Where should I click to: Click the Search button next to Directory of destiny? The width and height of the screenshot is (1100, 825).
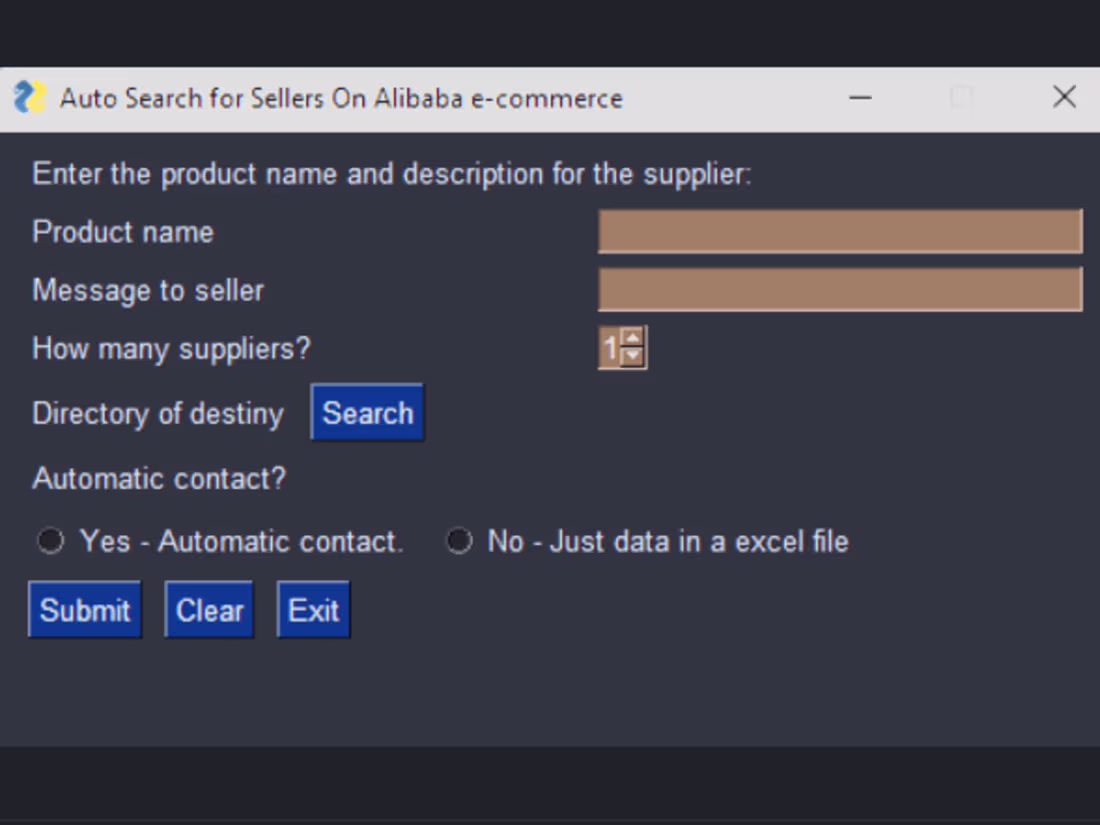pyautogui.click(x=366, y=412)
